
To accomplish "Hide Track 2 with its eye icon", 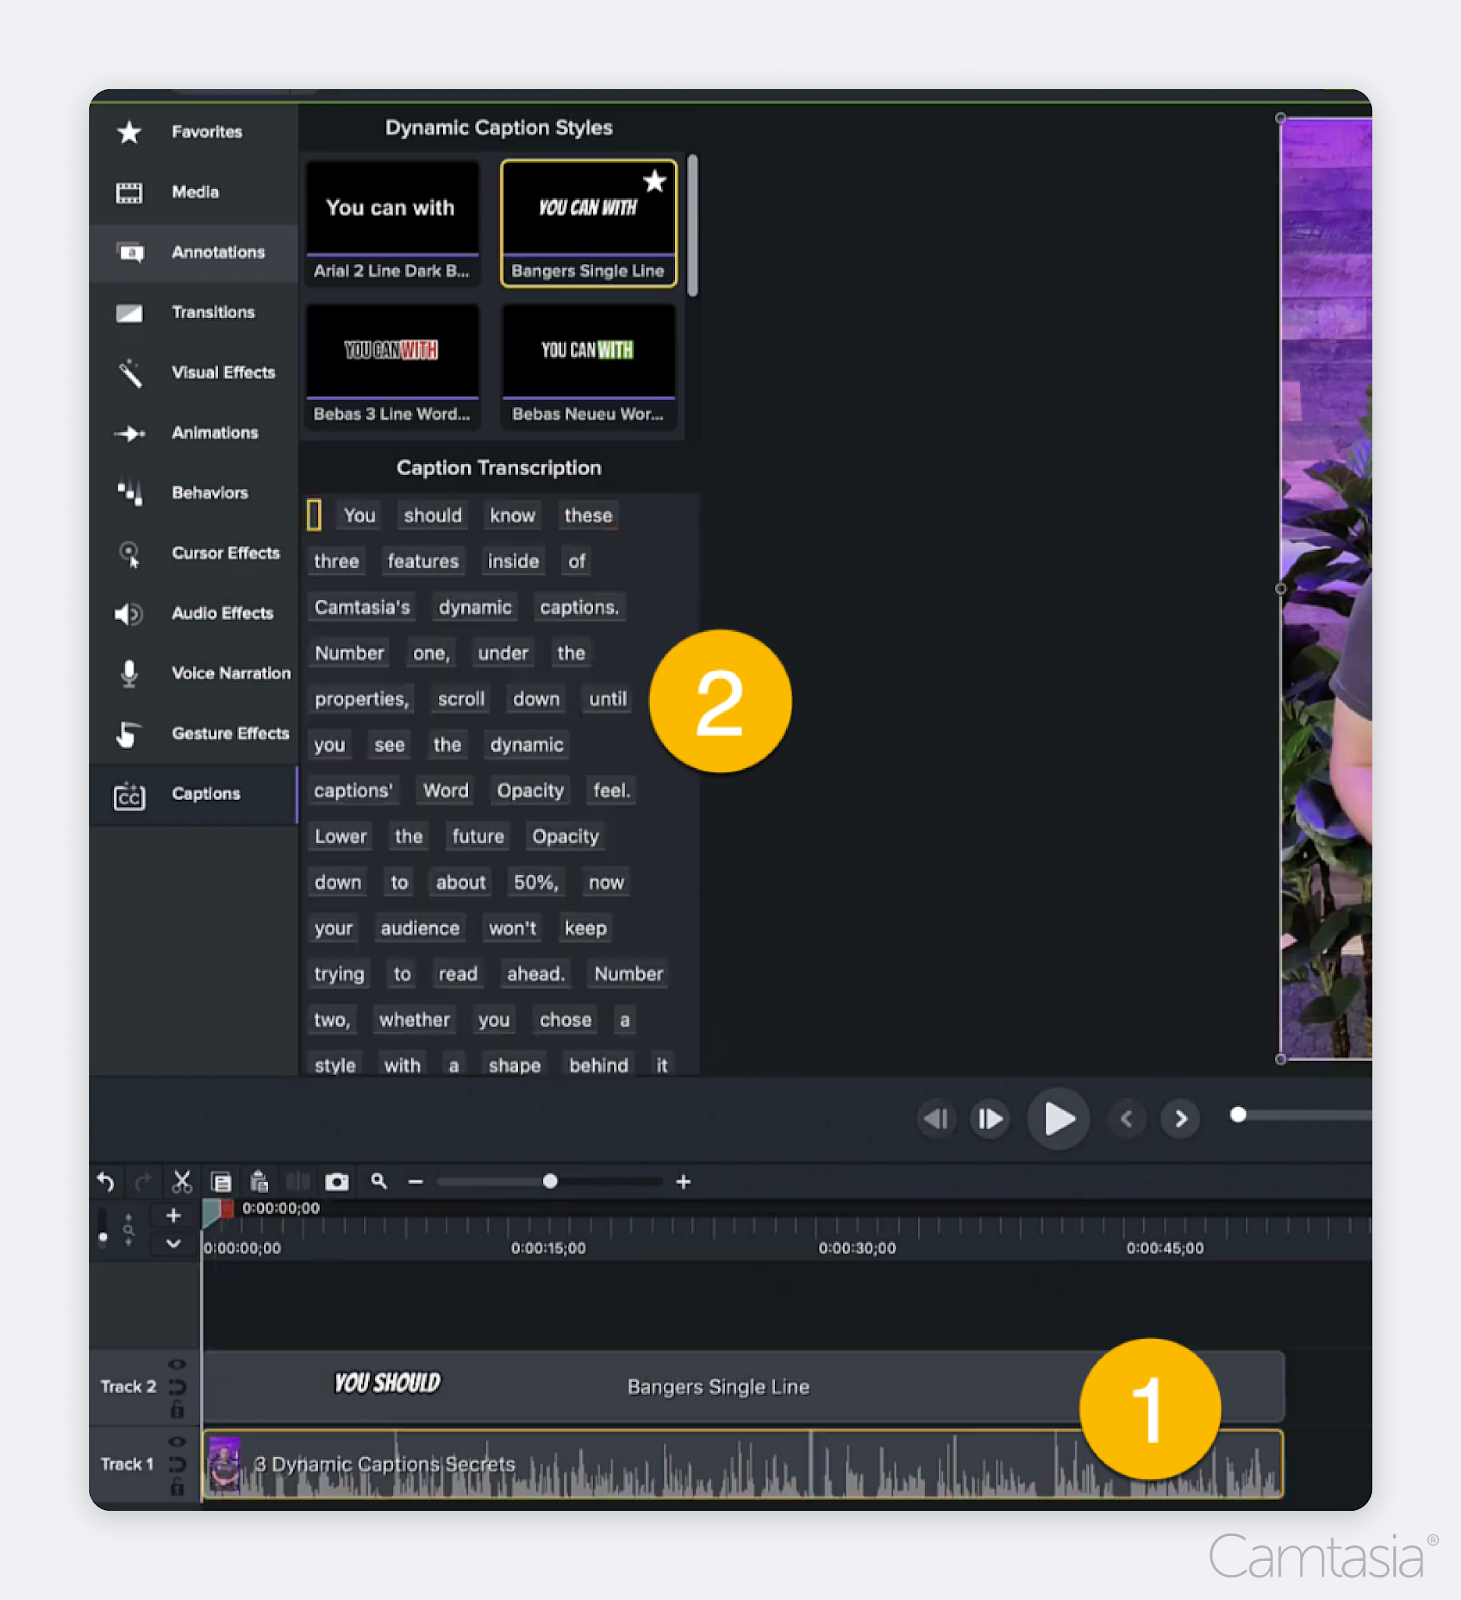I will [x=177, y=1364].
